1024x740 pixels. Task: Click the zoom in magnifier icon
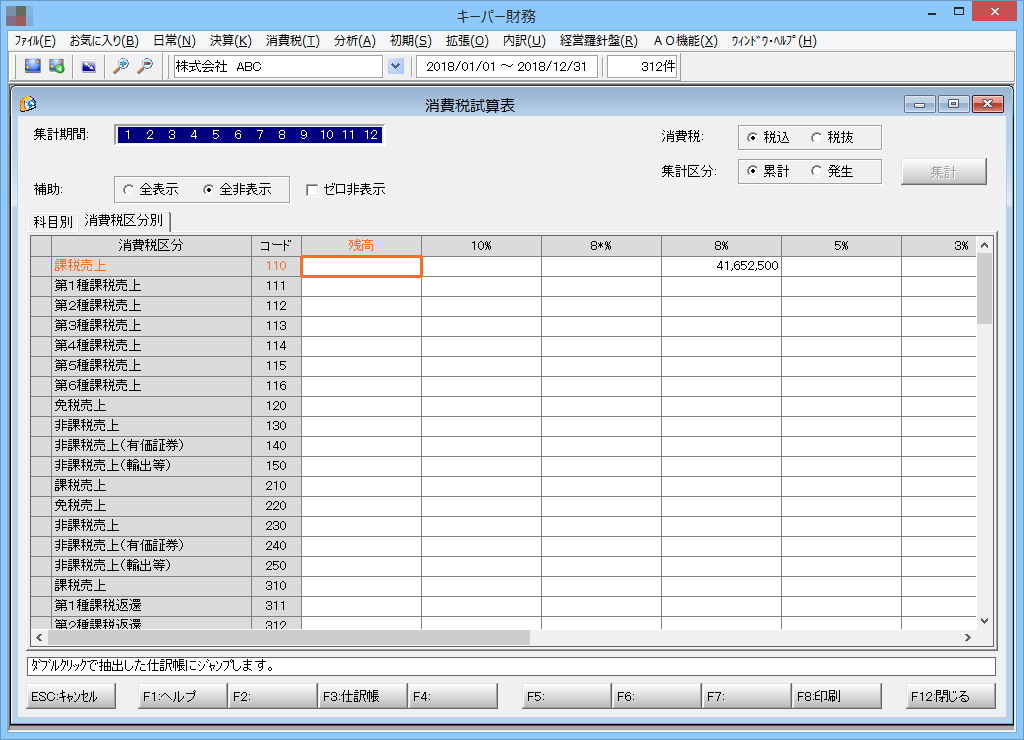[x=121, y=66]
